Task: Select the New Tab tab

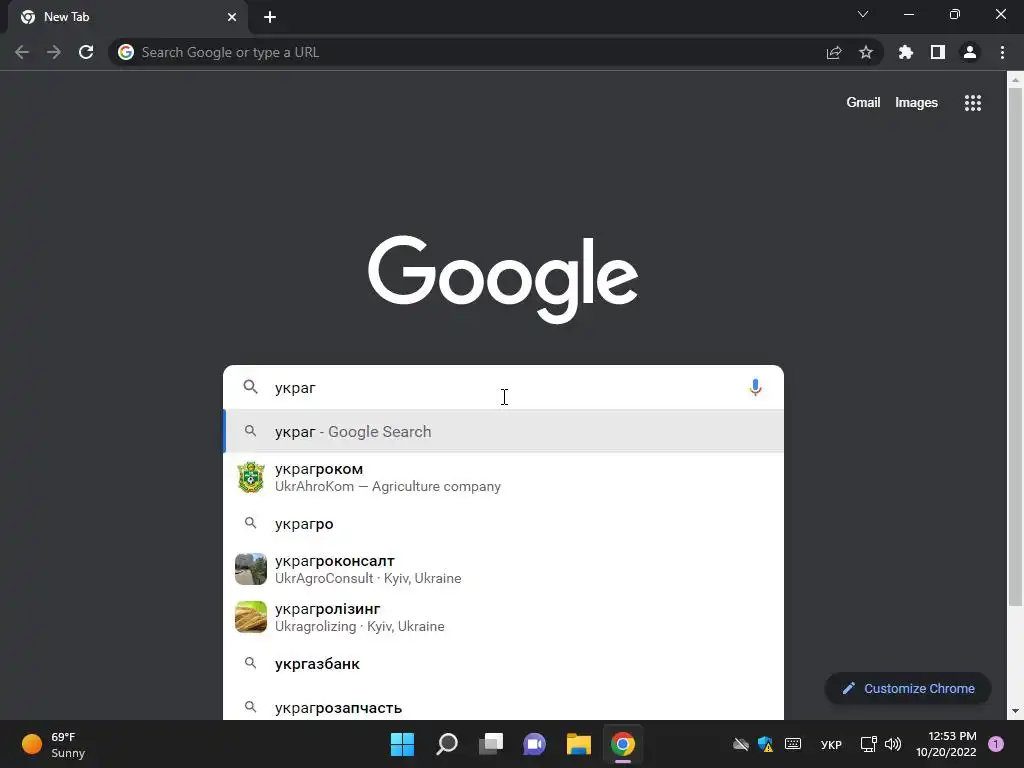Action: [127, 17]
